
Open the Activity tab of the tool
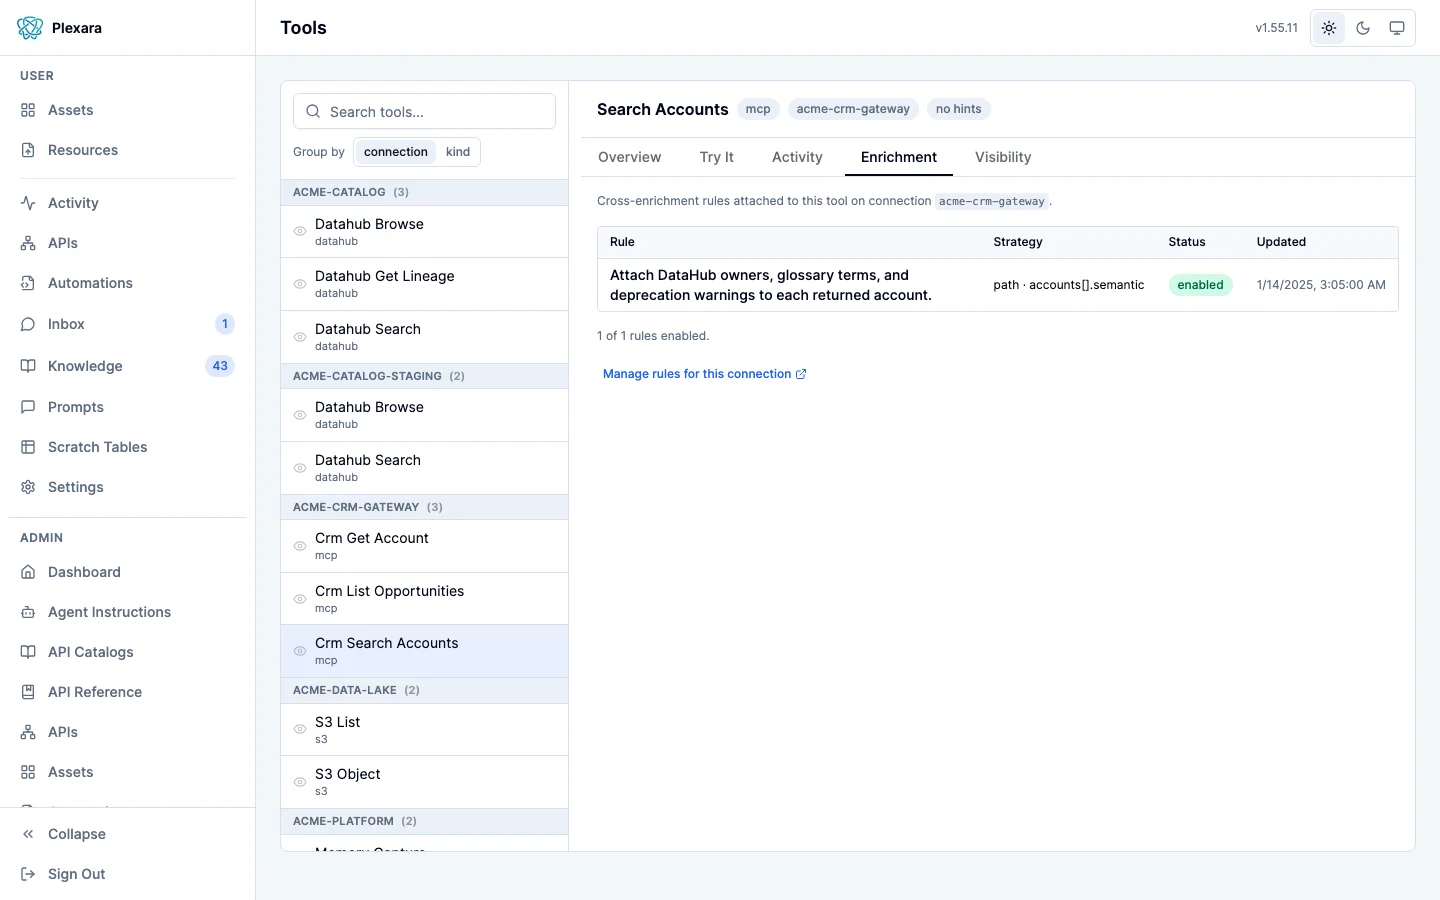pyautogui.click(x=797, y=157)
